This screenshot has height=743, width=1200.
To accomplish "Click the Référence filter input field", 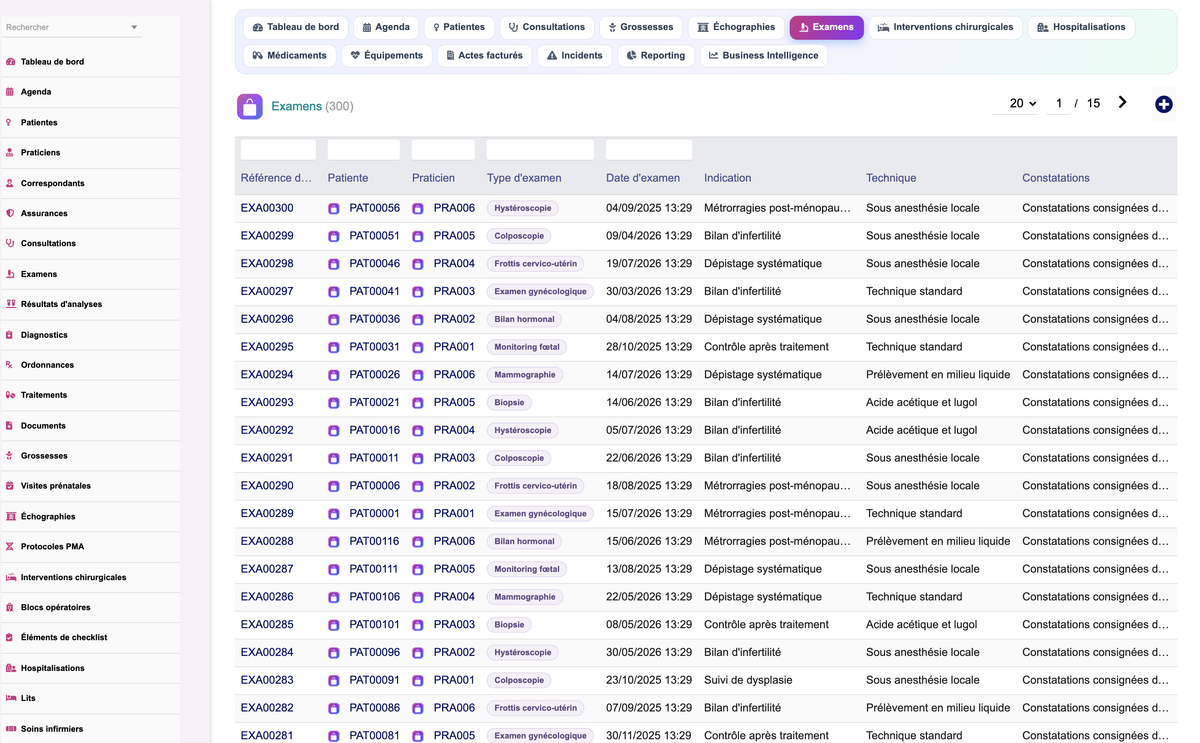I will click(278, 150).
